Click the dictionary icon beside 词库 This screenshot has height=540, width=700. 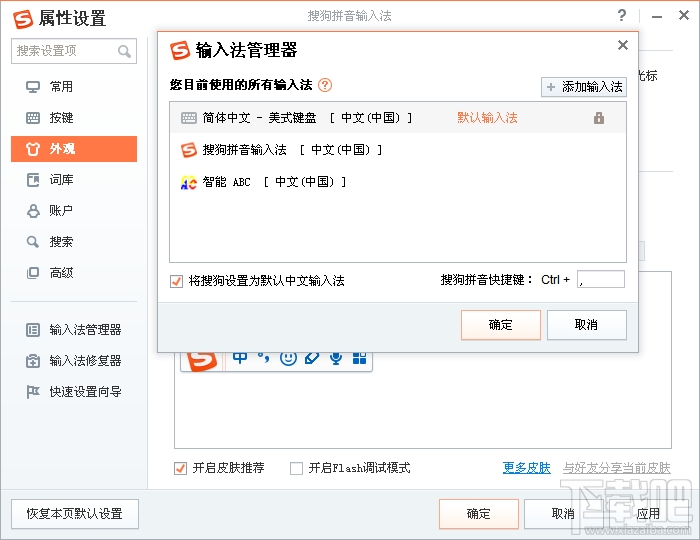coord(33,180)
